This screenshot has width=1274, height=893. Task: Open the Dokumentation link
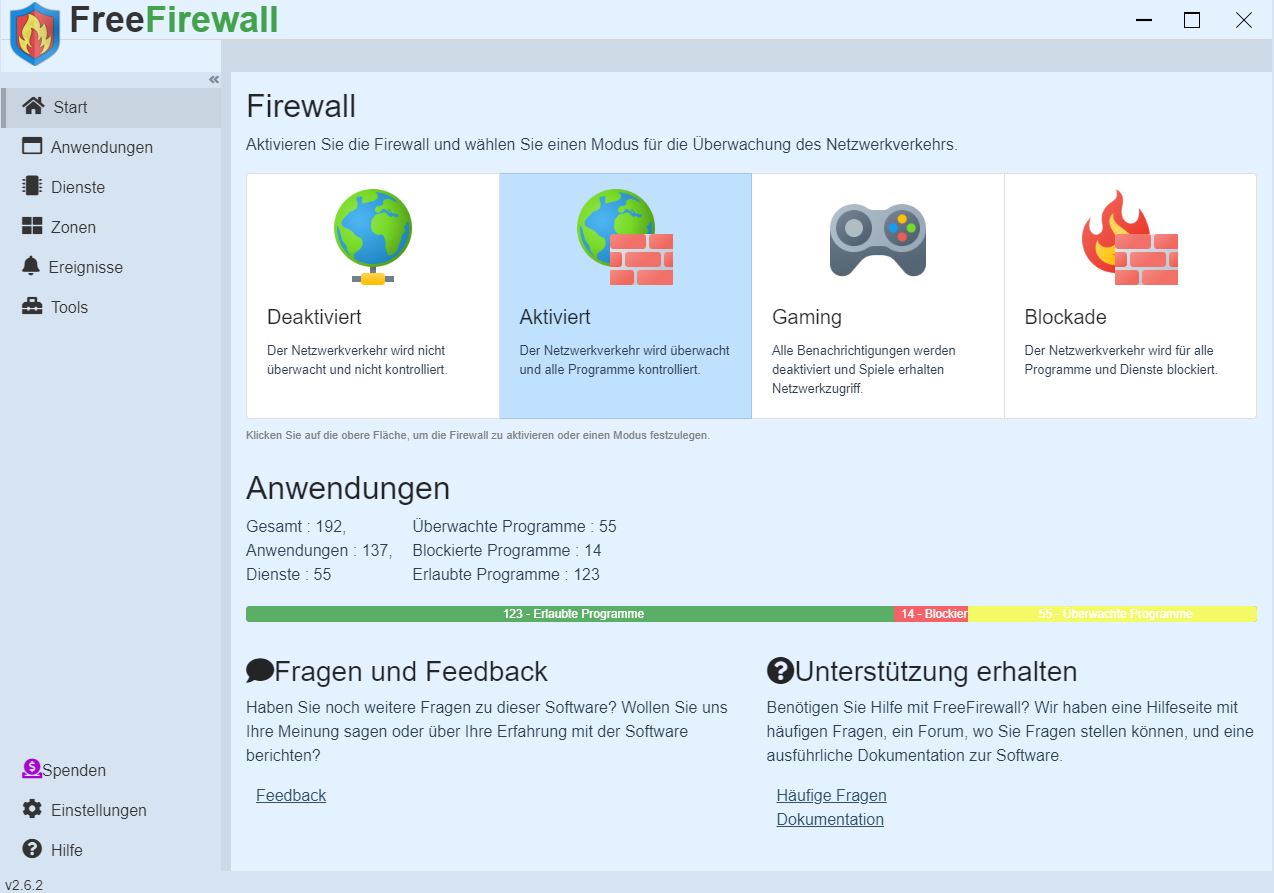[830, 819]
